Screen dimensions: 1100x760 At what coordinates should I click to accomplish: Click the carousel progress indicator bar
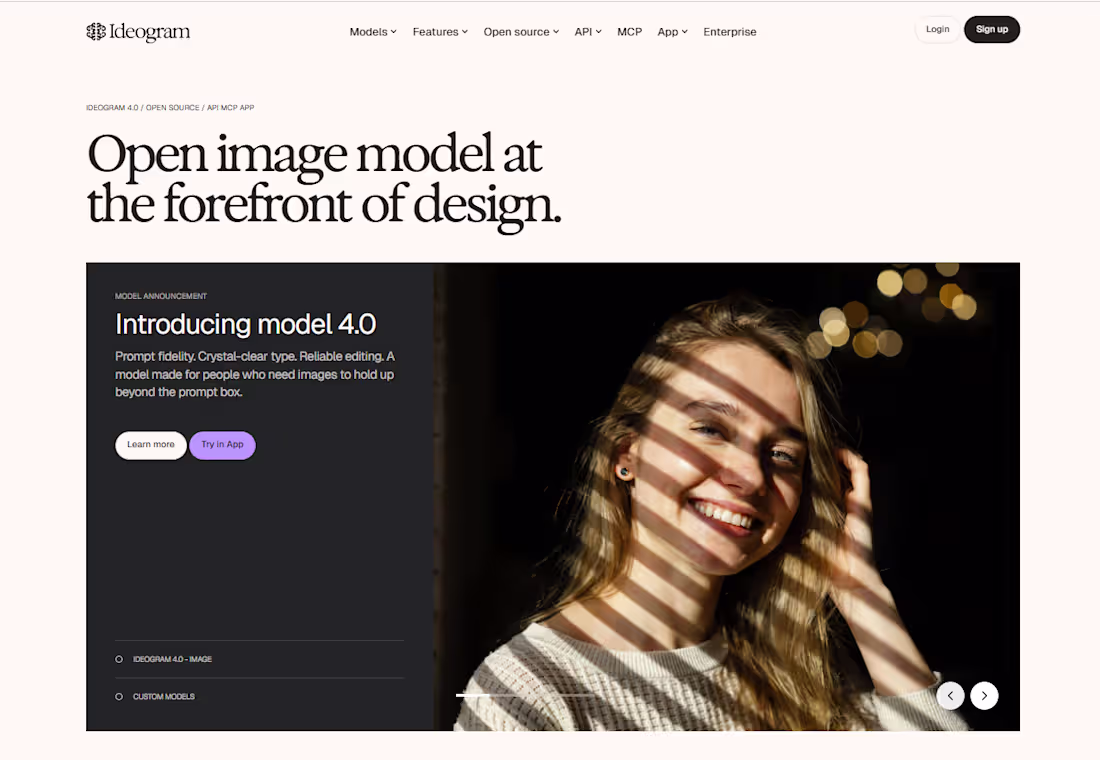tap(526, 695)
